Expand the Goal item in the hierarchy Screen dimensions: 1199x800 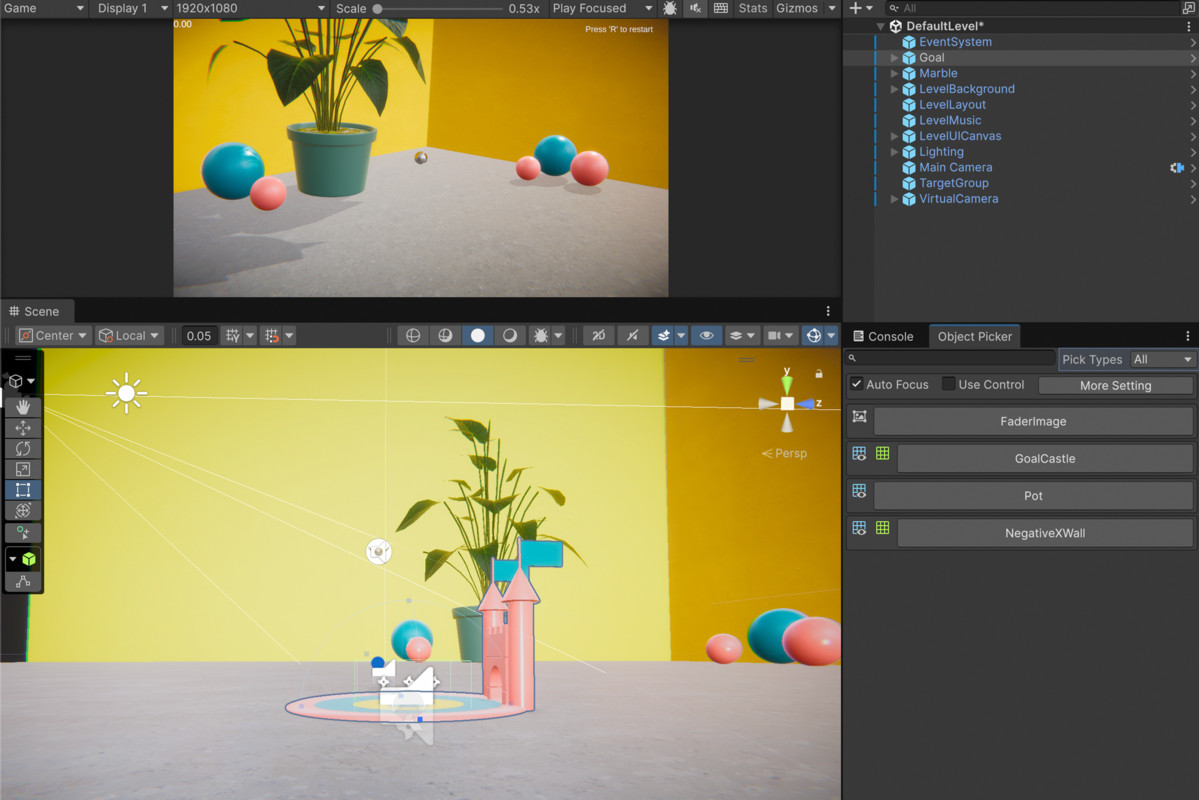tap(893, 57)
